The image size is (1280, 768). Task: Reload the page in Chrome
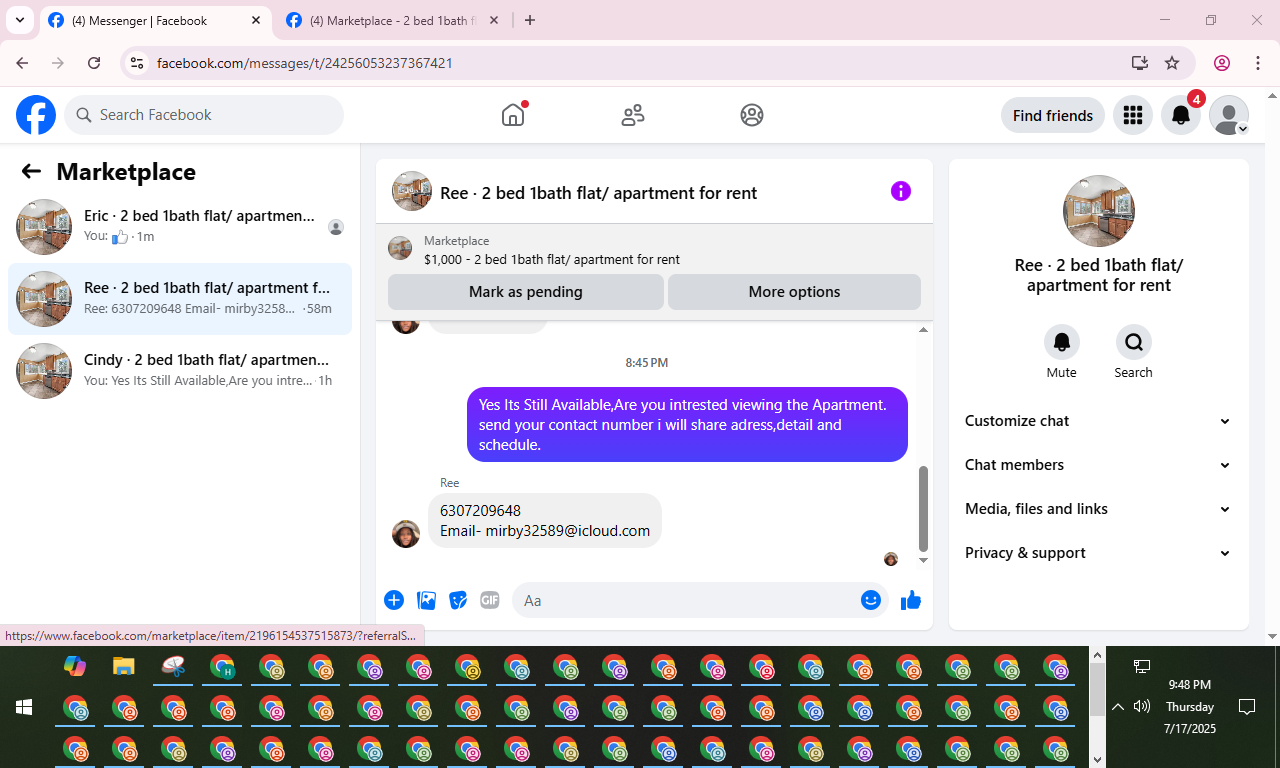94,63
